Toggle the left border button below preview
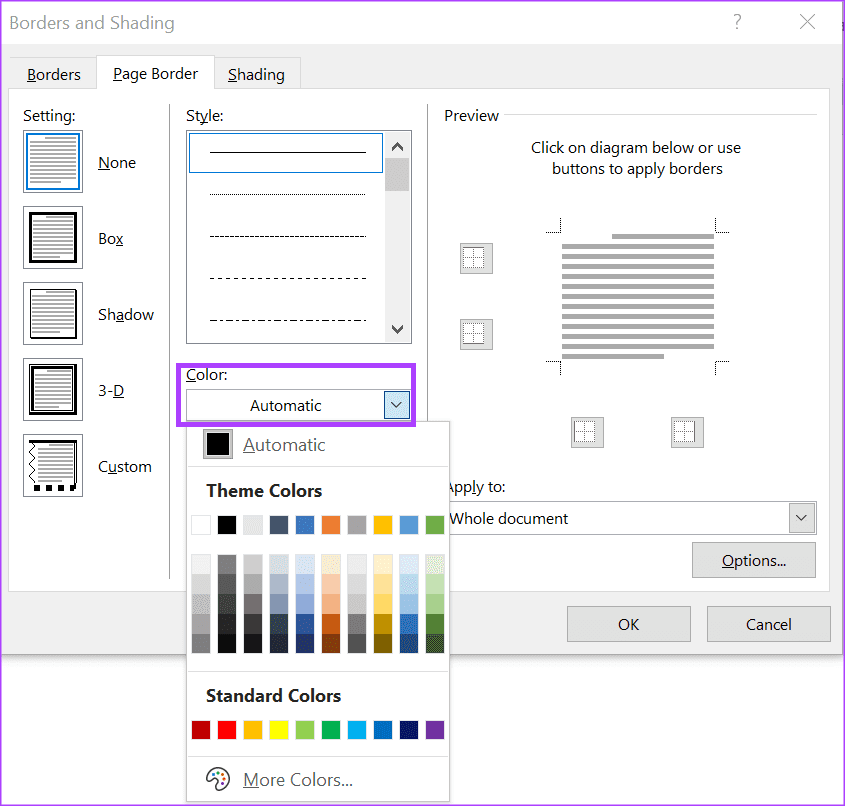Image resolution: width=845 pixels, height=806 pixels. [587, 432]
